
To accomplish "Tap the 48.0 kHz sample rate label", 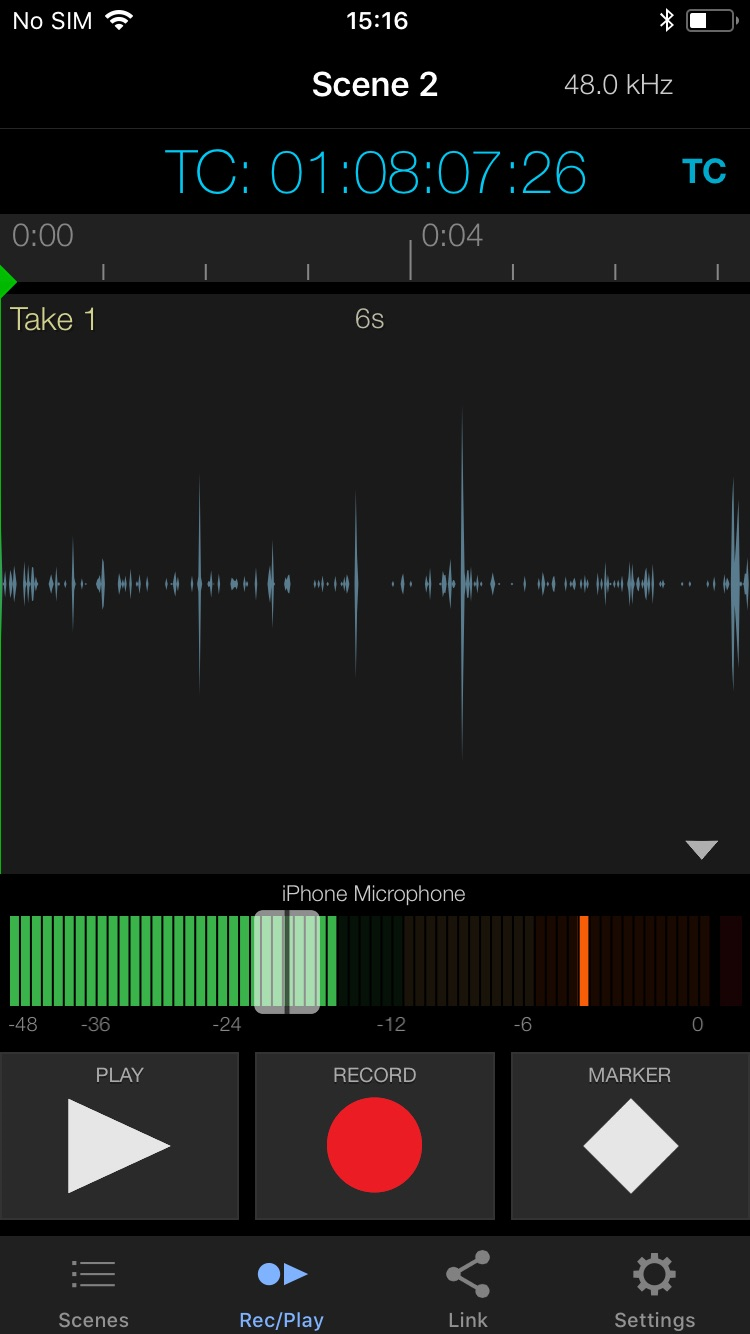I will 618,85.
